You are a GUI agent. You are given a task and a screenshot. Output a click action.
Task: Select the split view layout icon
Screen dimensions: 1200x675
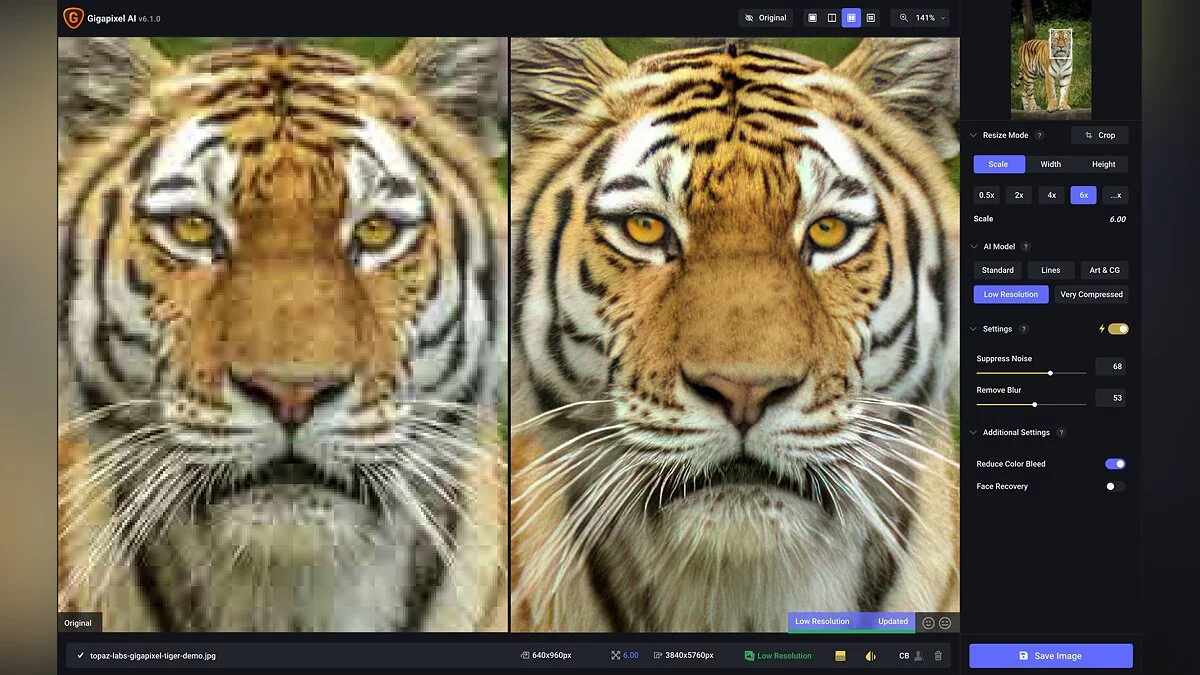click(x=831, y=18)
